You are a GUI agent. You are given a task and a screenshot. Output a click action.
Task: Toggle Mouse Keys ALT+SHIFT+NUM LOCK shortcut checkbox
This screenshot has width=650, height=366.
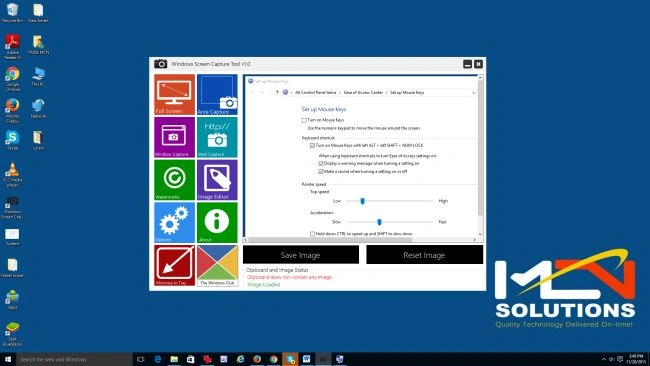point(312,145)
